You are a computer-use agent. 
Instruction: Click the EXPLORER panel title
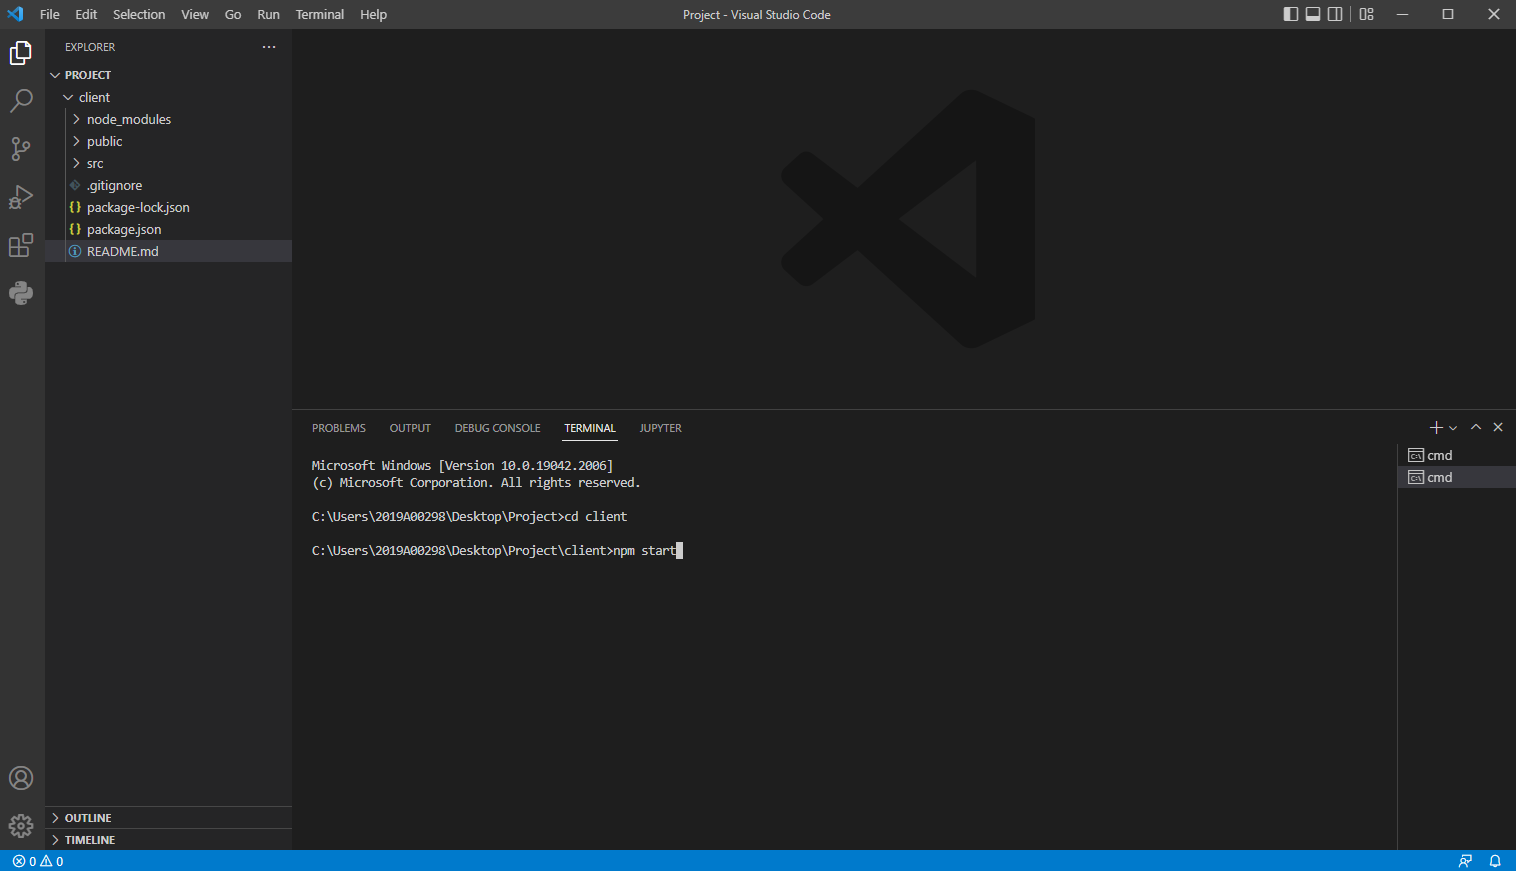pyautogui.click(x=90, y=47)
